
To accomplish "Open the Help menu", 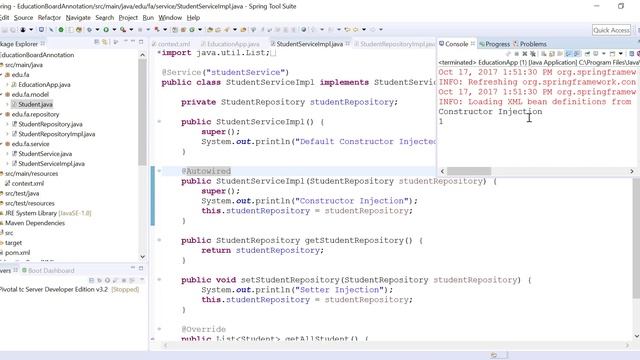I will 193,18.
